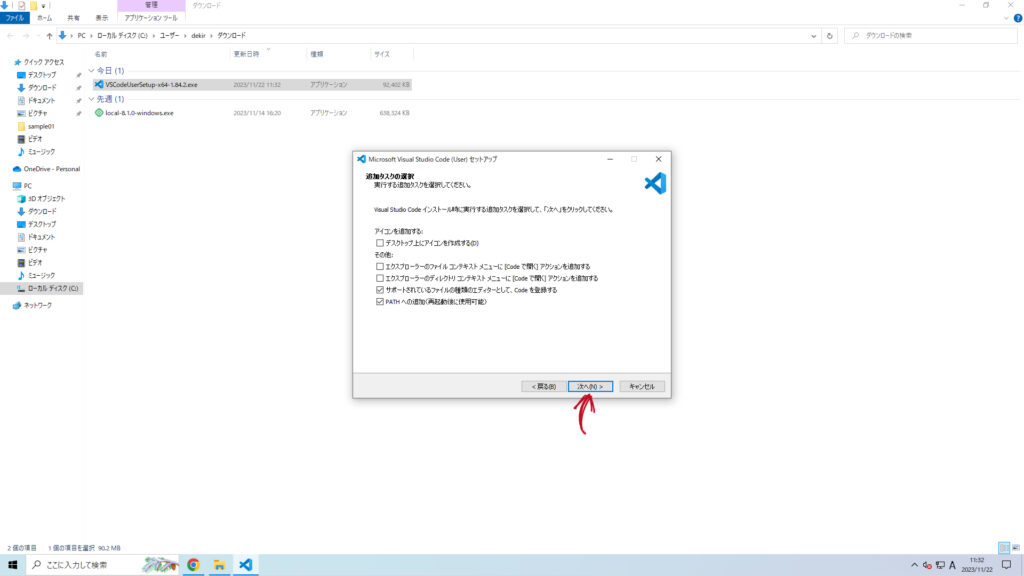Expand the Explorer ribbon chevron
Screen dimensions: 1024x576
[1006, 18]
